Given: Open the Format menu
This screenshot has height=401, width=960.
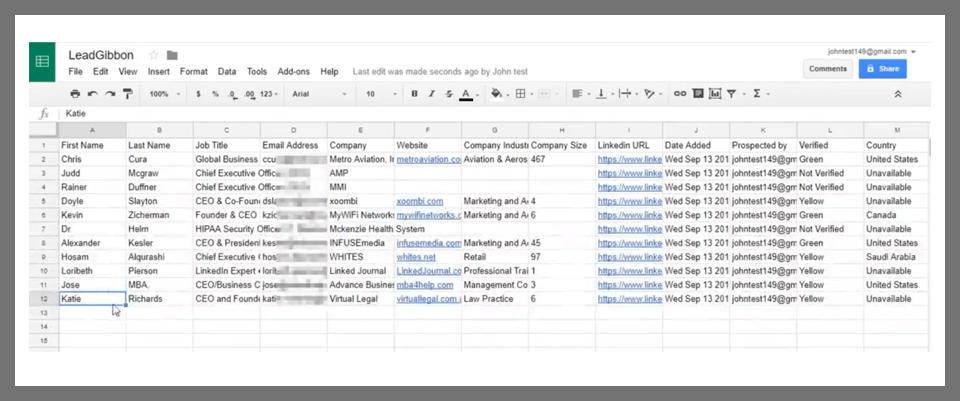Looking at the screenshot, I should click(x=194, y=72).
